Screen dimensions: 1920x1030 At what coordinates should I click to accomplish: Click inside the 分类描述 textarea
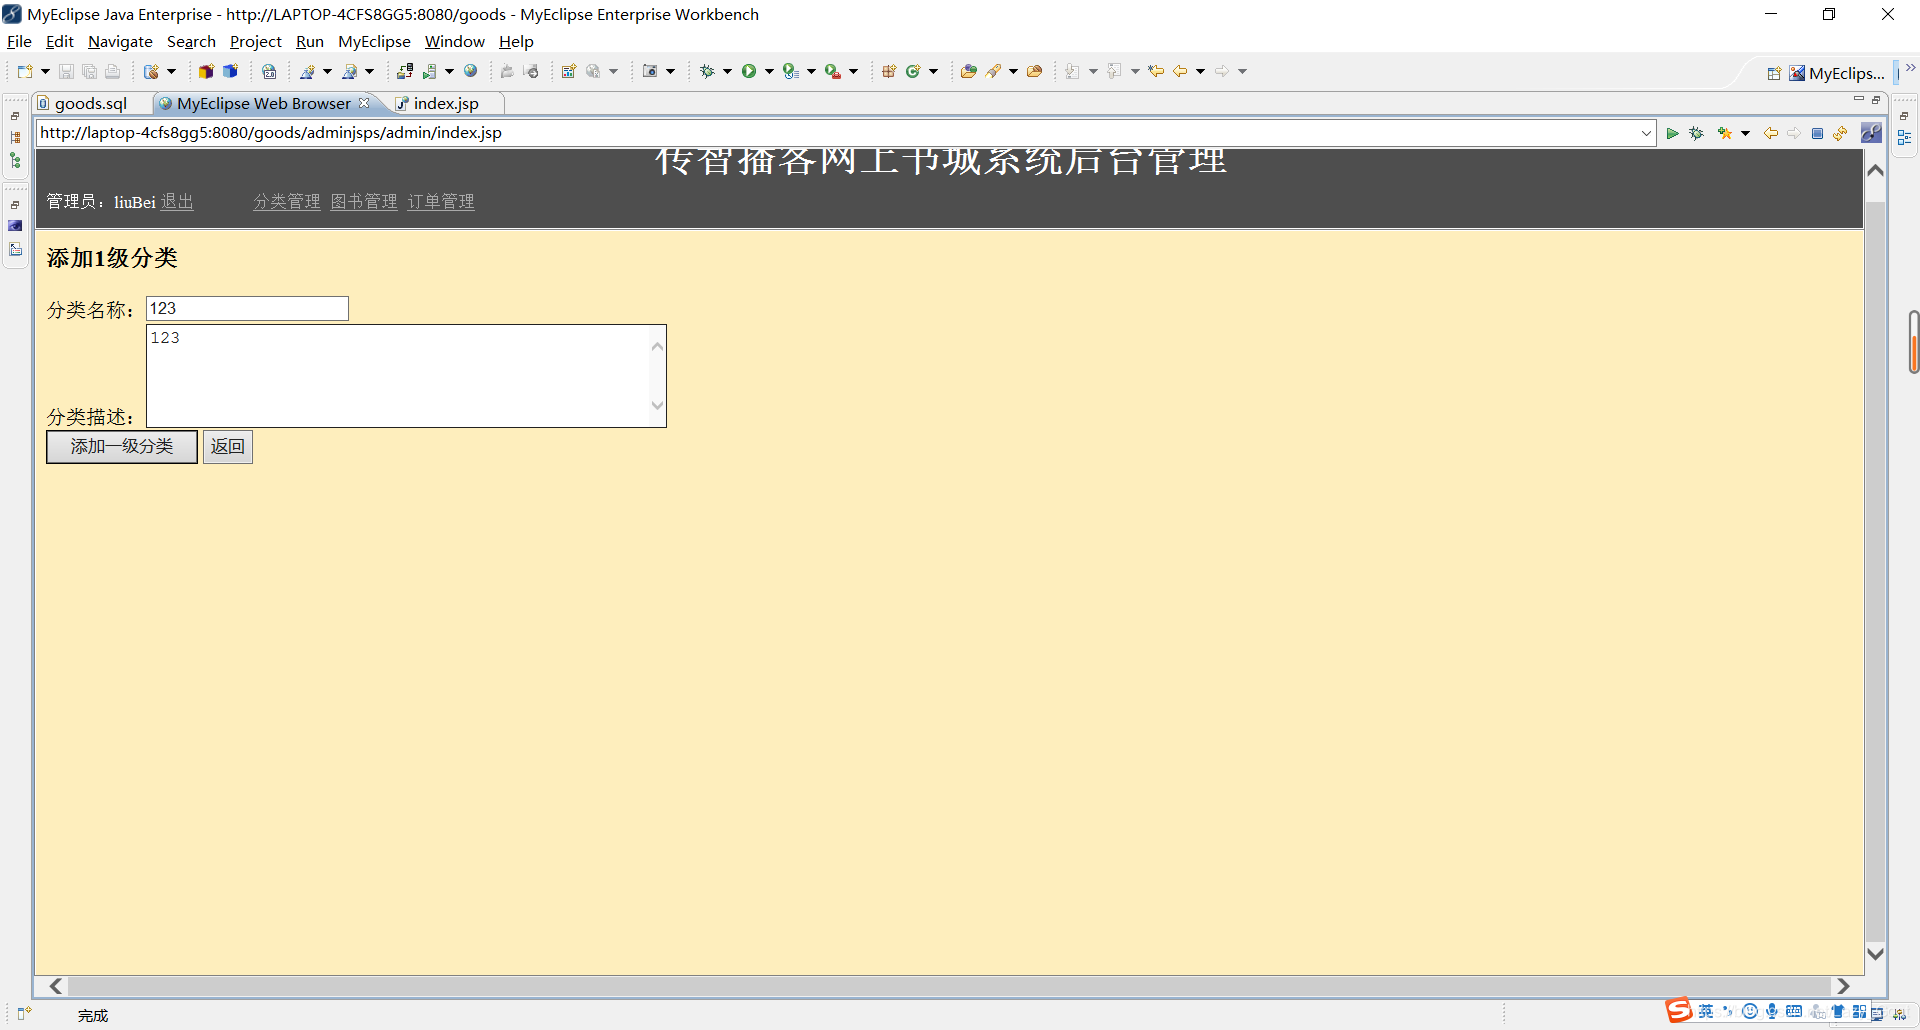(406, 376)
